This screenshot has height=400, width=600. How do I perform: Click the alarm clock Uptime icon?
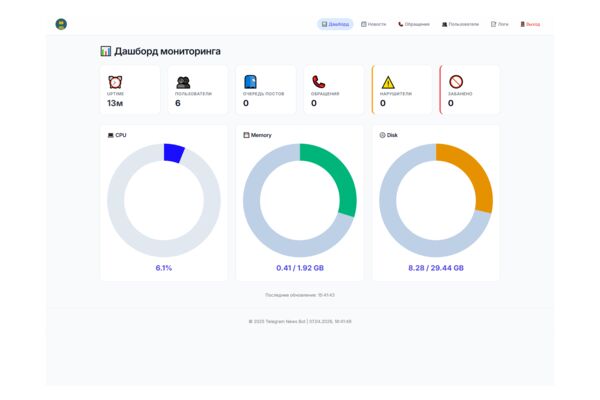click(115, 82)
